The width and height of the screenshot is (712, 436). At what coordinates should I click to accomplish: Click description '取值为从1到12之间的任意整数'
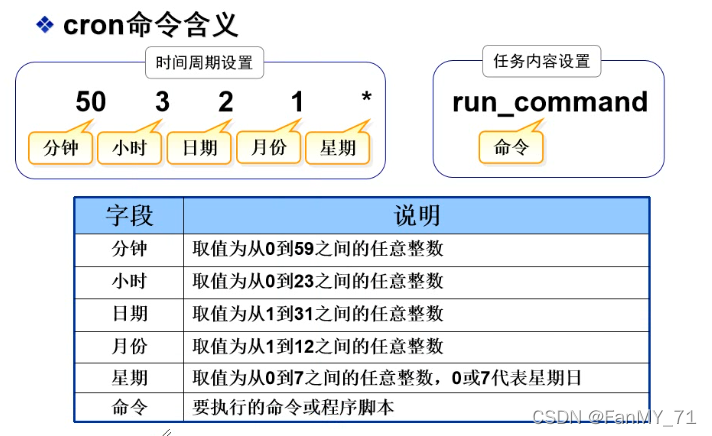317,347
